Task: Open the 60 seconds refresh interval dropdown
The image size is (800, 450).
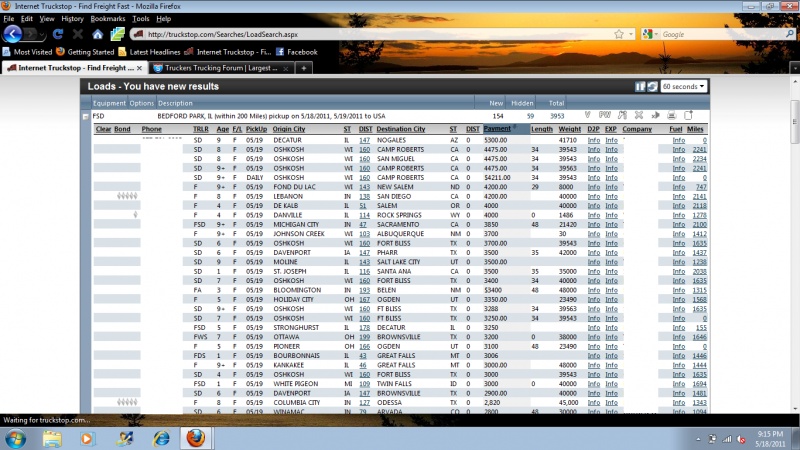Action: click(x=685, y=87)
